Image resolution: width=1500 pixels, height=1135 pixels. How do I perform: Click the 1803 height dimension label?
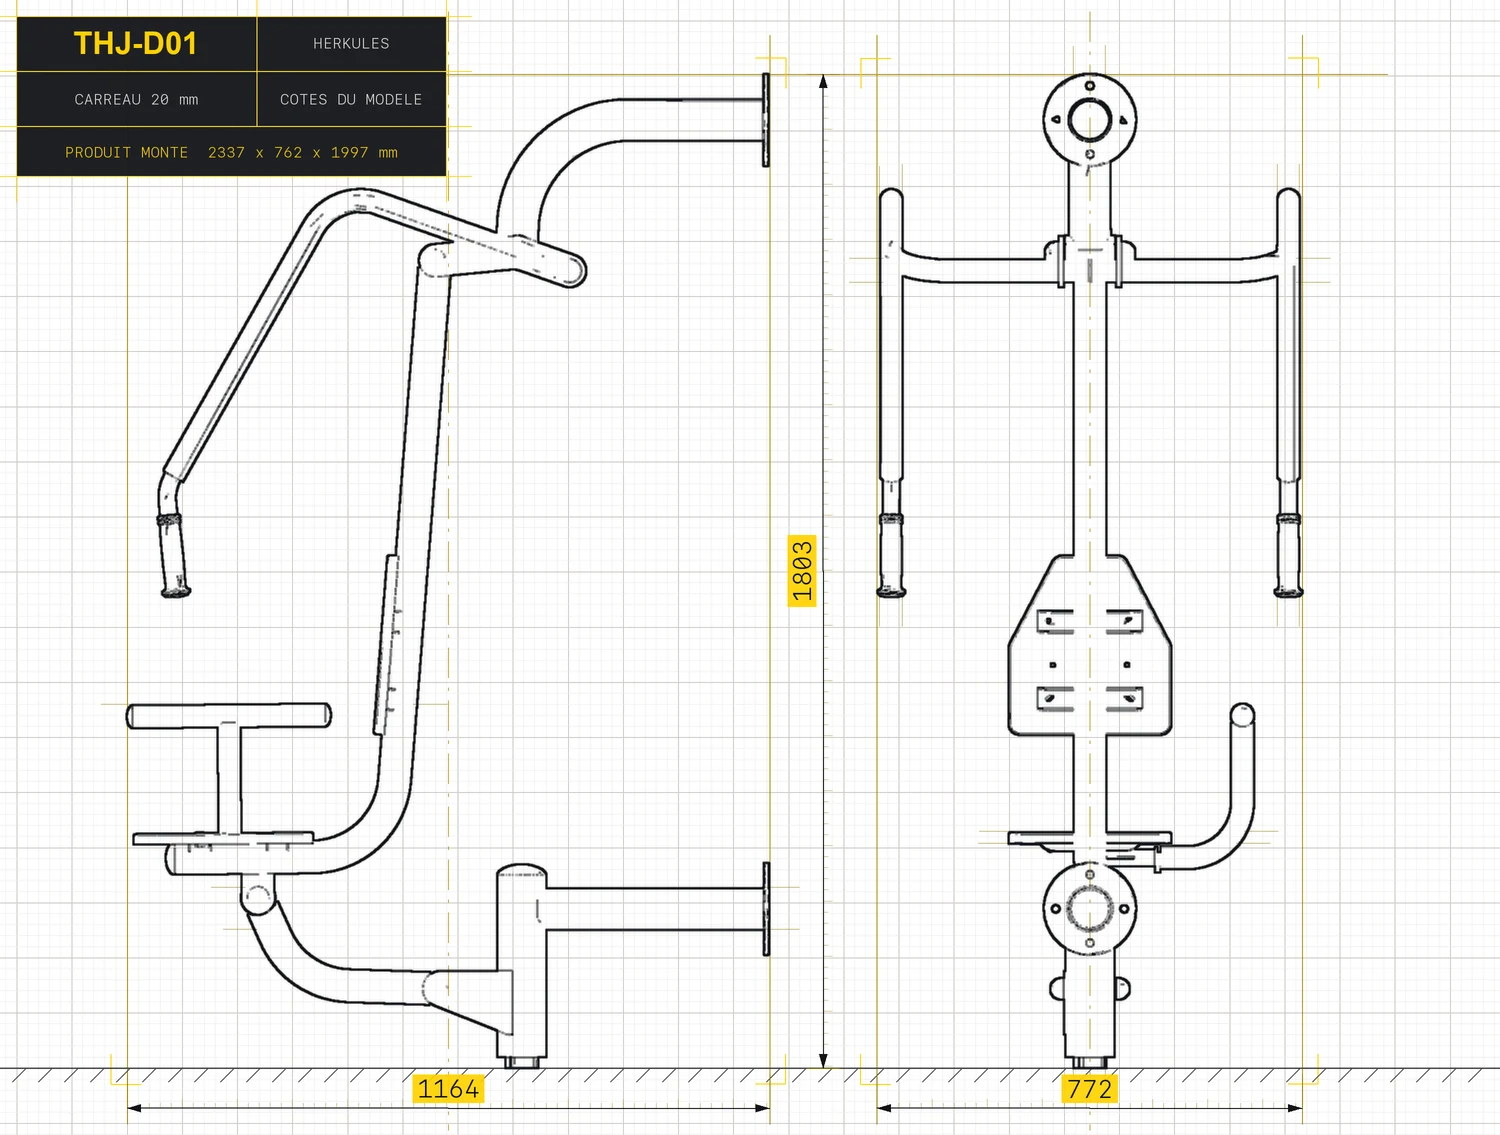click(x=802, y=571)
